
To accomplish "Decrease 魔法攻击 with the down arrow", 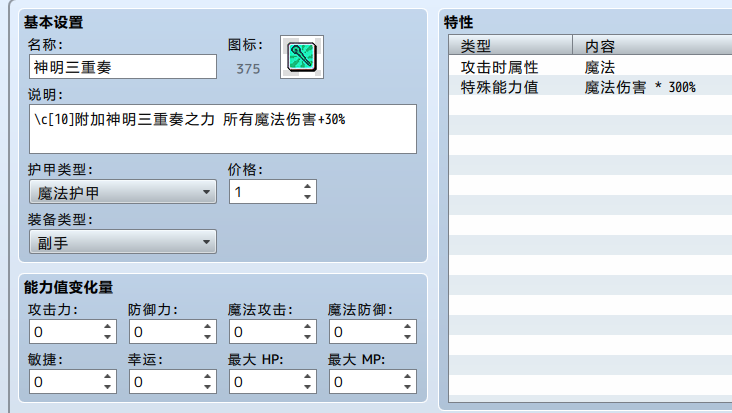I will [307, 337].
